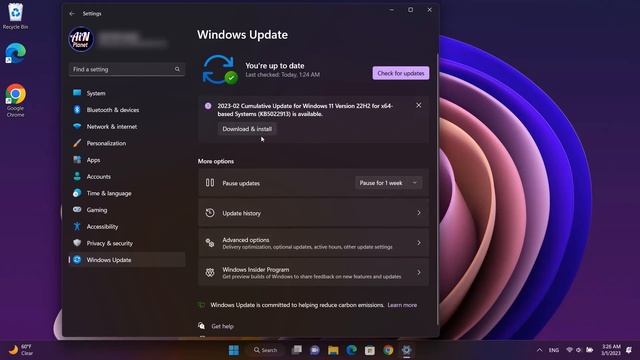Click the 'Last checked: Today' text
The image size is (640, 360).
[x=282, y=75]
